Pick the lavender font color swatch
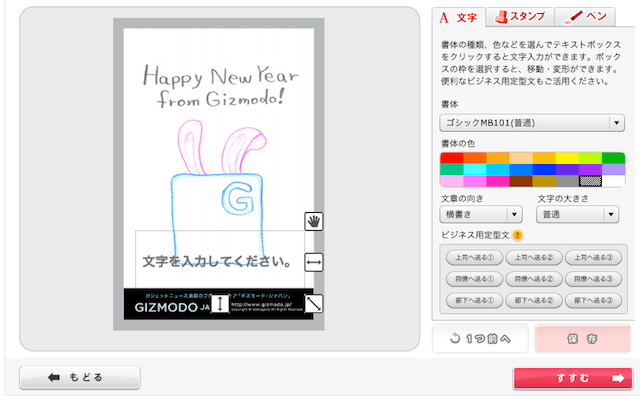Viewport: 640px width, 400px height. [x=613, y=169]
